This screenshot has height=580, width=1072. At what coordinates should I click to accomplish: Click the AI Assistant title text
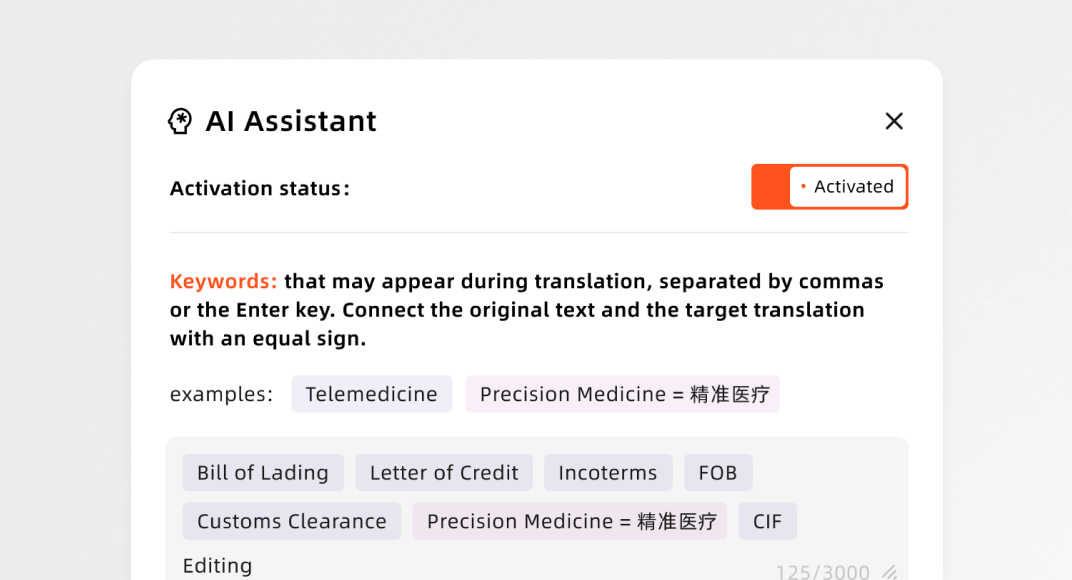291,121
